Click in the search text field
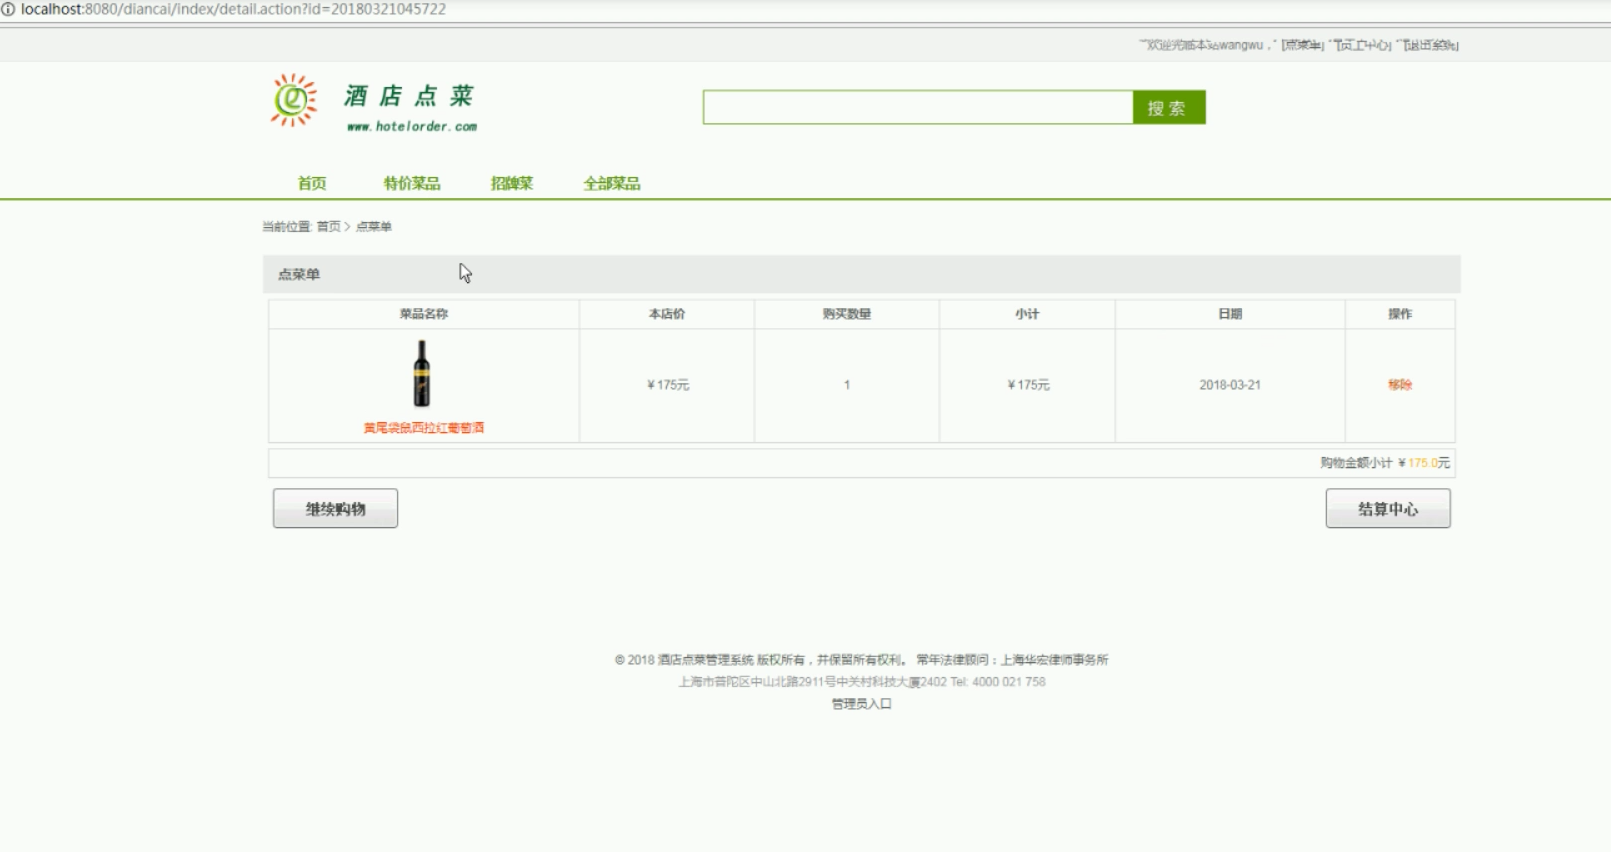 click(917, 107)
